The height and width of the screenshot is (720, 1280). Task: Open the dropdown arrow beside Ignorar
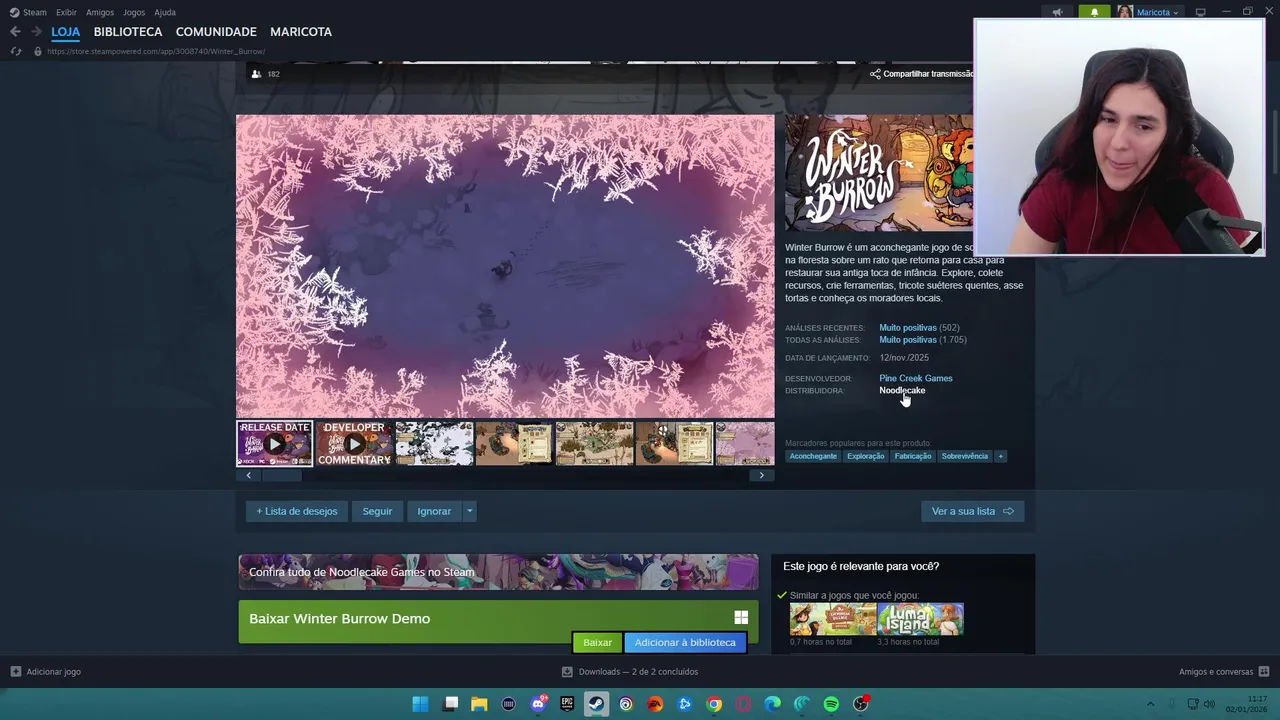coord(469,511)
